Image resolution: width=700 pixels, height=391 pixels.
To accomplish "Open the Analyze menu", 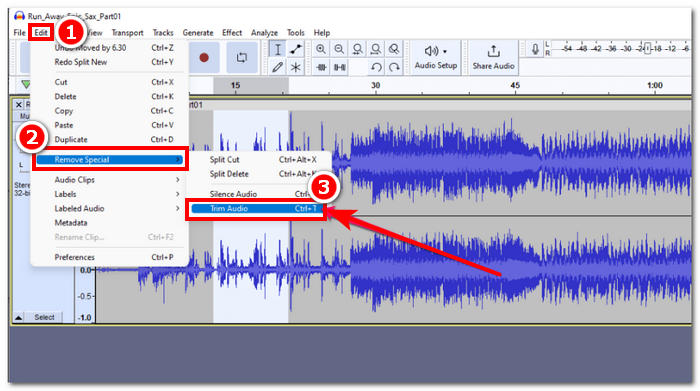I will click(264, 33).
